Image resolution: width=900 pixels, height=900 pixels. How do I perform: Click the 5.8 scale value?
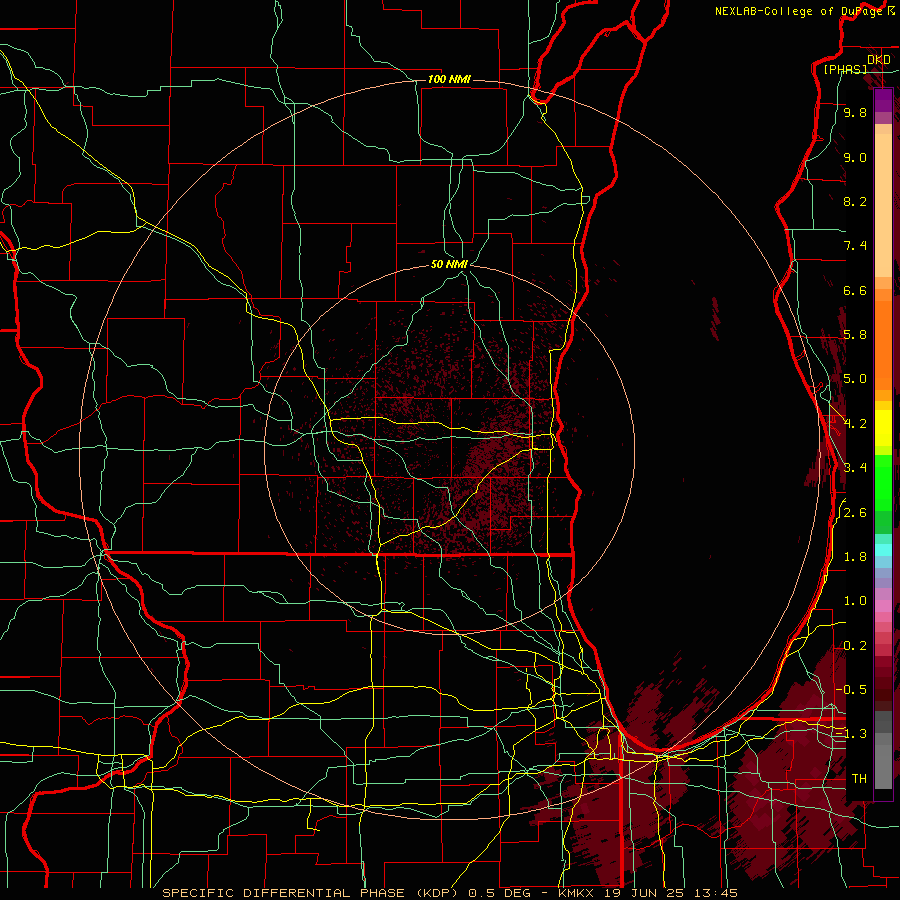click(855, 335)
